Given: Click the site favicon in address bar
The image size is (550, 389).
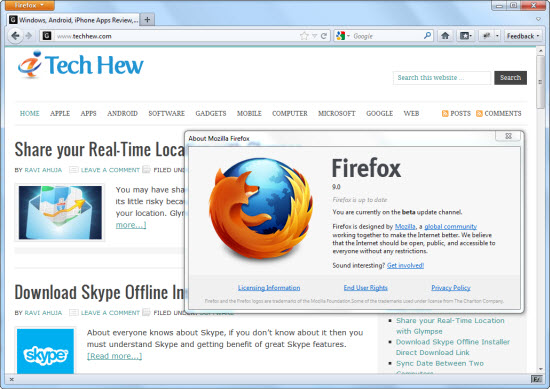Looking at the screenshot, I should click(x=47, y=36).
